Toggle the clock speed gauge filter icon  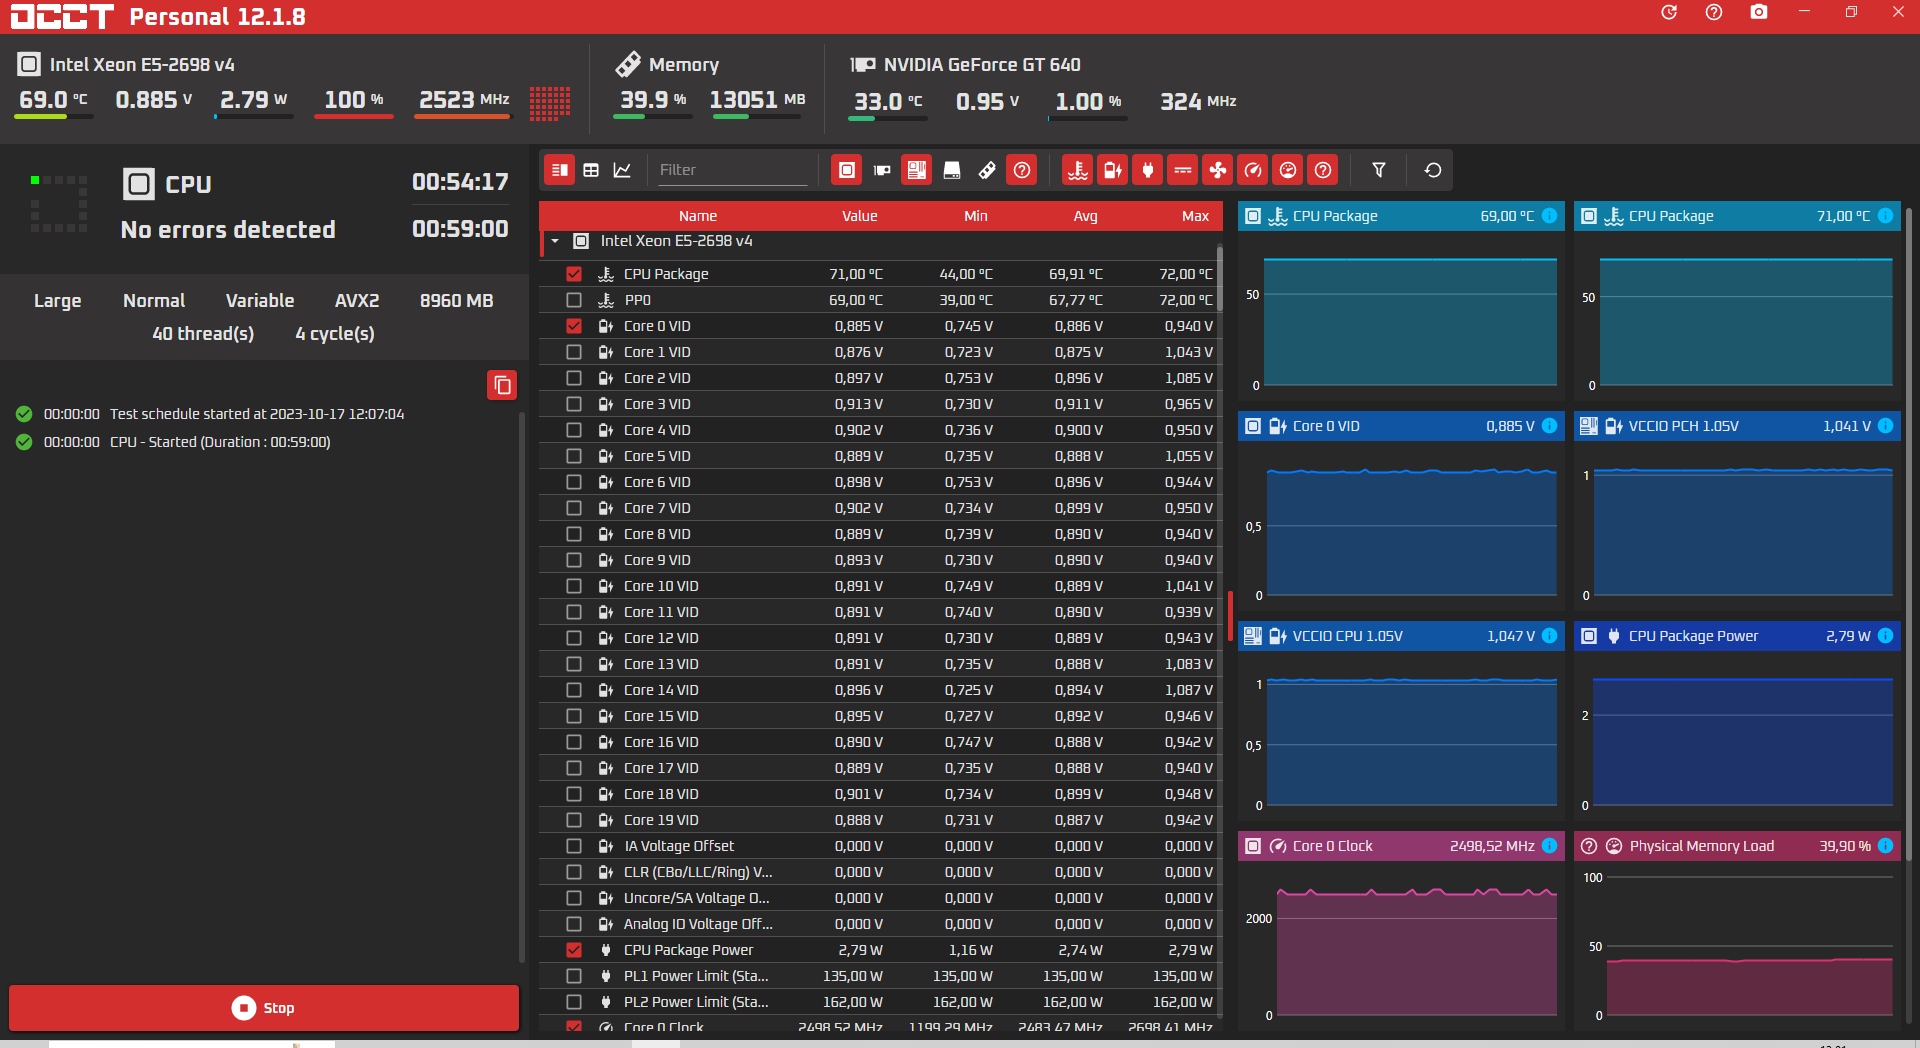pyautogui.click(x=1253, y=170)
